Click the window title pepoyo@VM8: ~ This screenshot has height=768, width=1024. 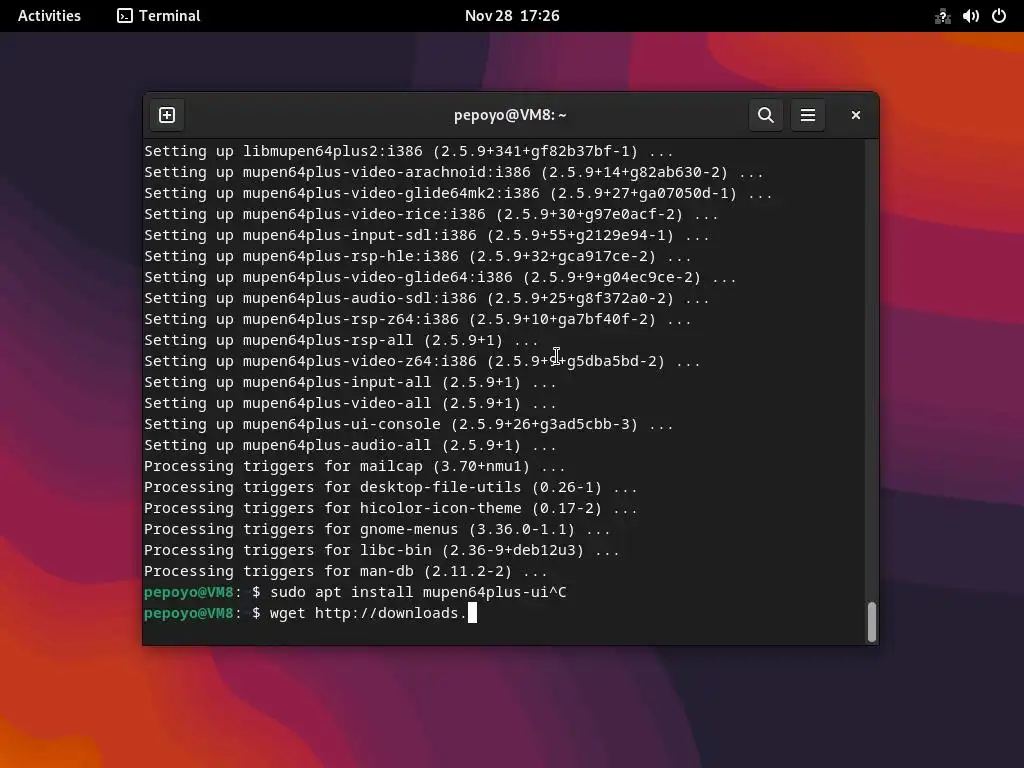510,115
